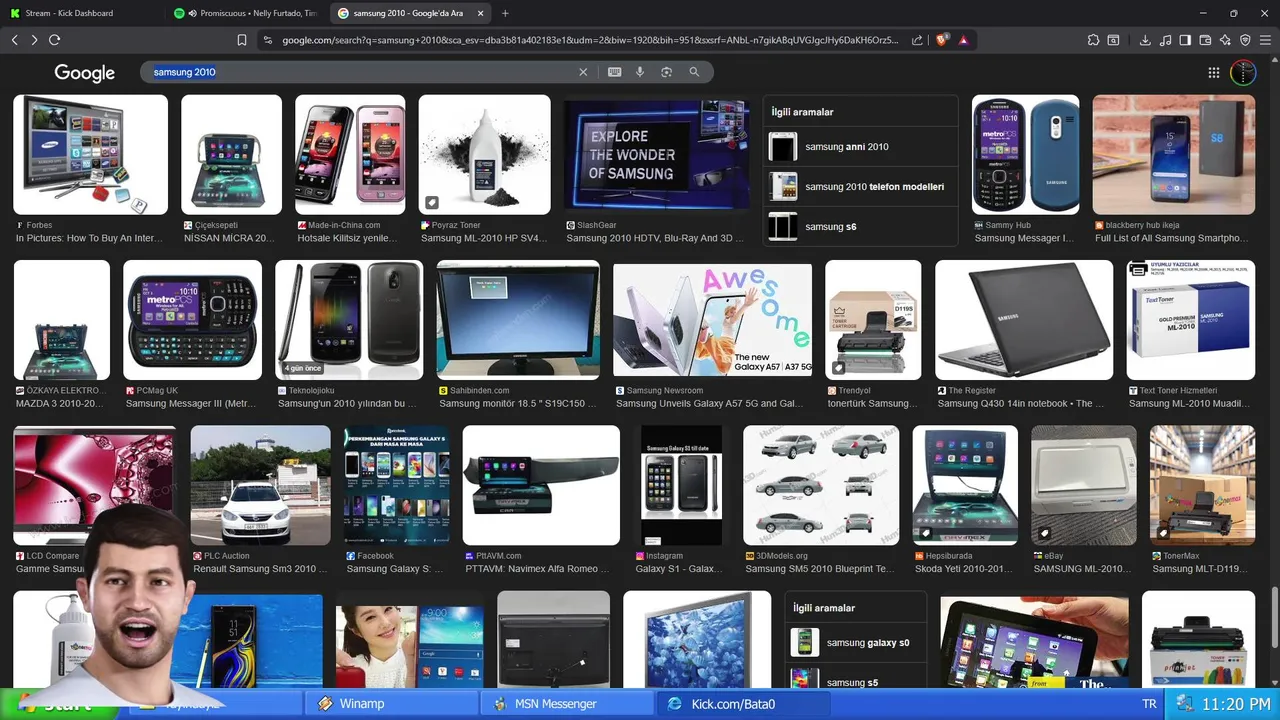
Task: Open Leo AI sparkle icon
Action: click(x=1225, y=40)
